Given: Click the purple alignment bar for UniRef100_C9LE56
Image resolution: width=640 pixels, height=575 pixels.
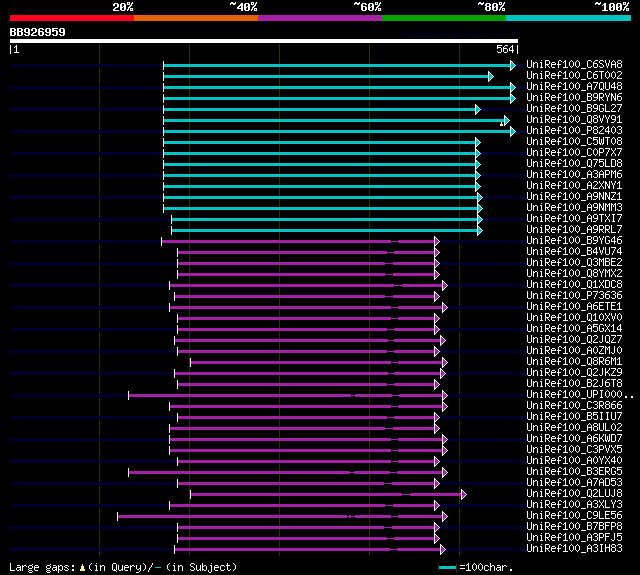Looking at the screenshot, I should 280,517.
